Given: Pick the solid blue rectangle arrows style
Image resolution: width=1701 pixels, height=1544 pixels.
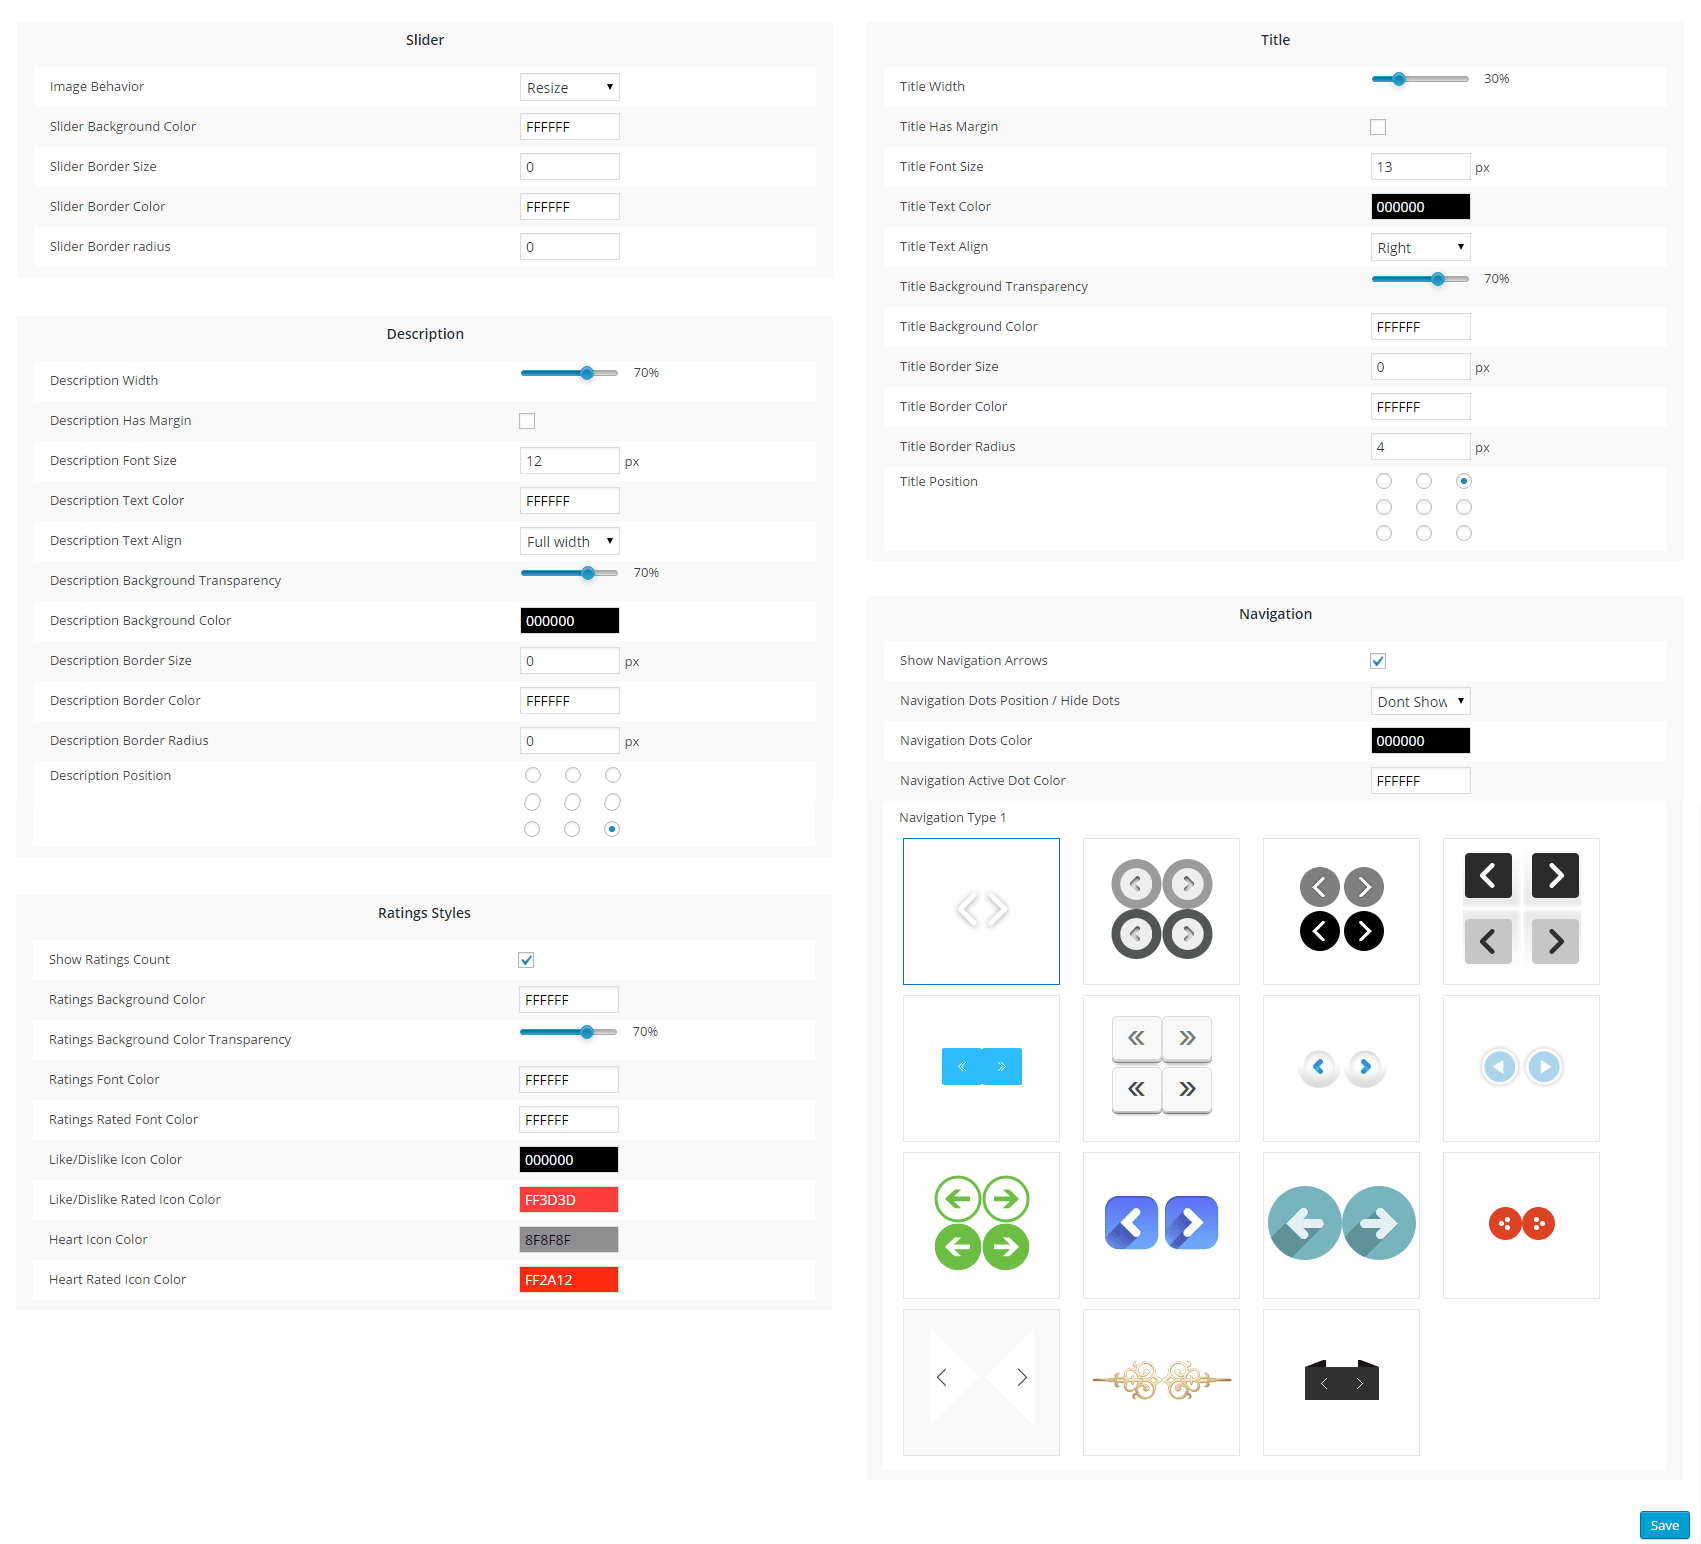Looking at the screenshot, I should [981, 1067].
